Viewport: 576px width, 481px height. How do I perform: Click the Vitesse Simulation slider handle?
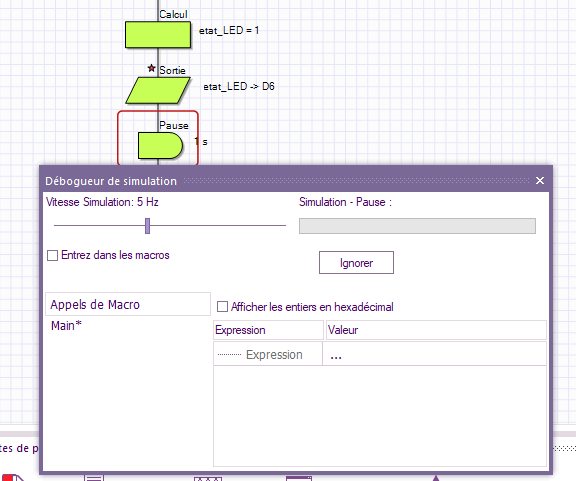(147, 226)
